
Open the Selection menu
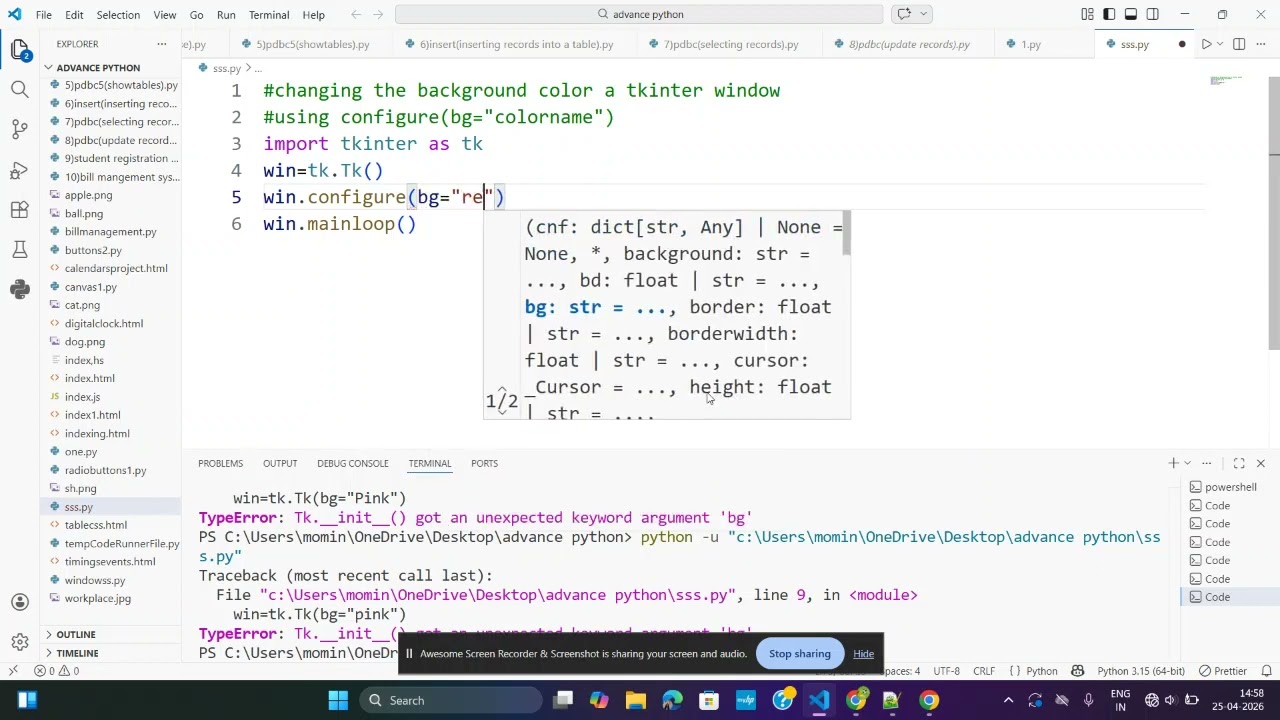[118, 15]
